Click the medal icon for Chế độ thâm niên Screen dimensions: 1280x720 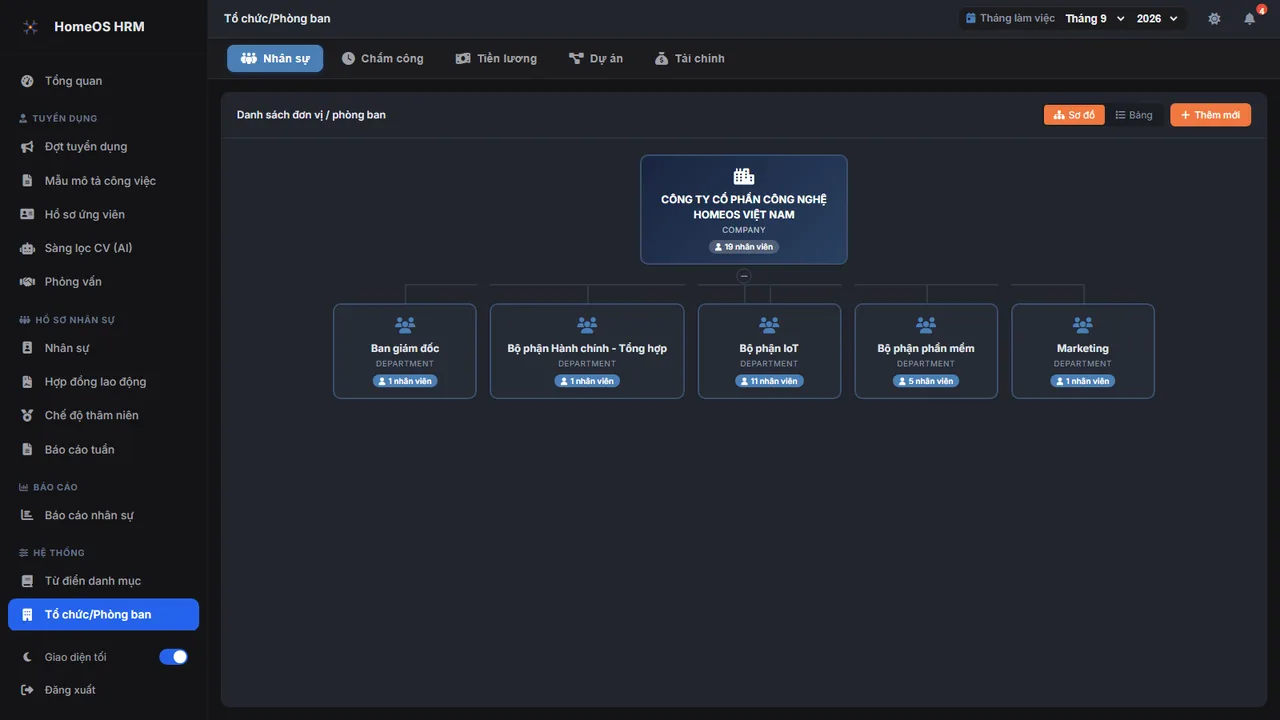(x=27, y=415)
